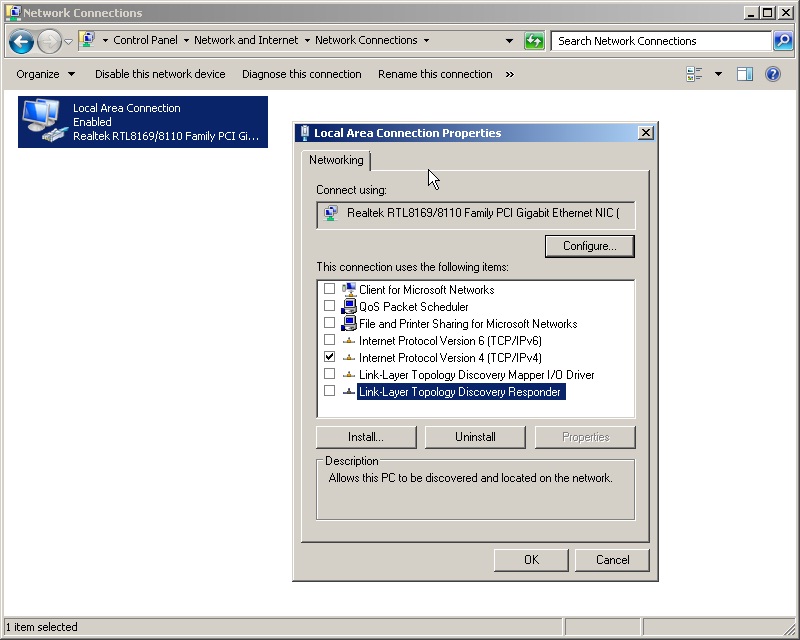
Task: Select the Local Area Connection adapter icon
Action: pos(45,121)
